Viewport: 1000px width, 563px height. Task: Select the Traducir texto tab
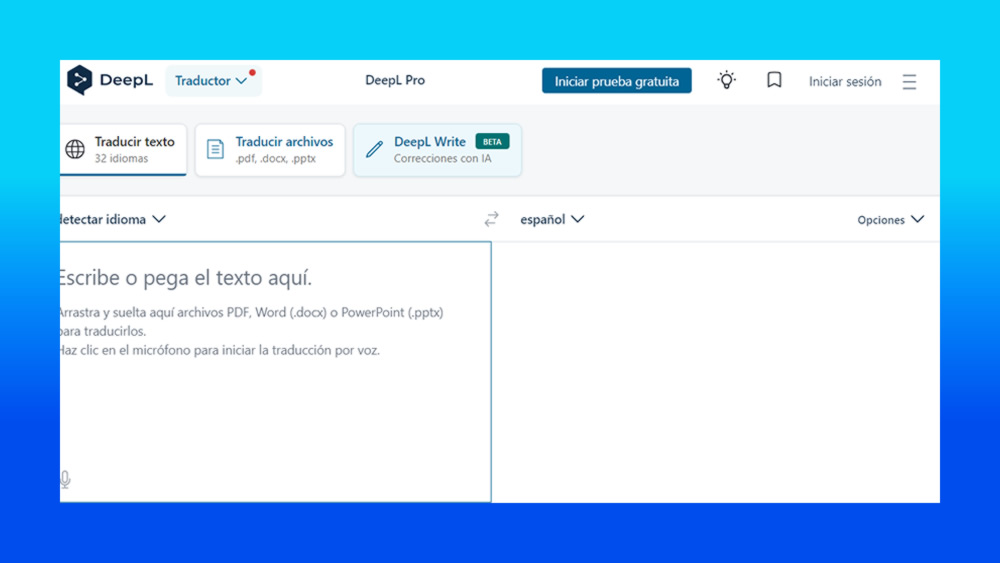(x=123, y=150)
